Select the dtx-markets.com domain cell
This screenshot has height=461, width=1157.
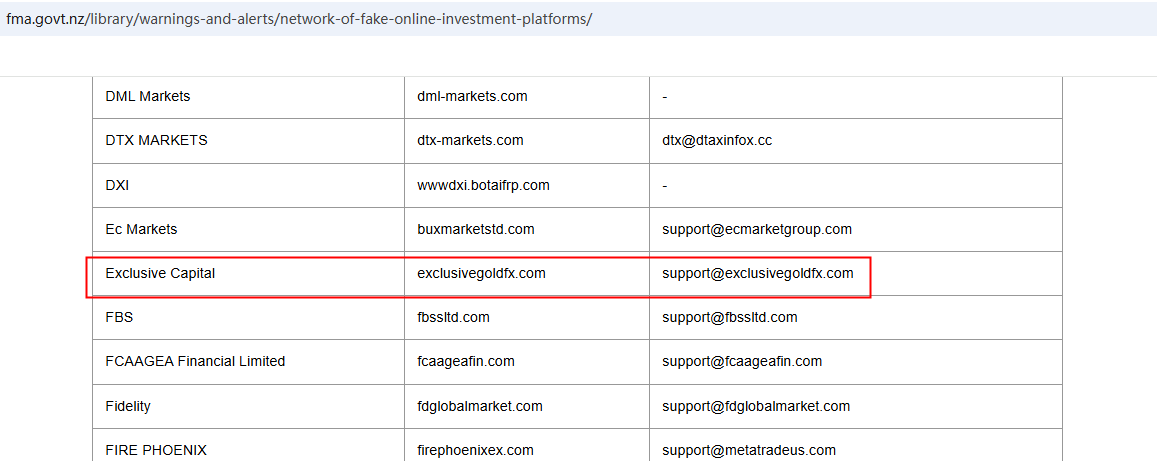click(527, 140)
